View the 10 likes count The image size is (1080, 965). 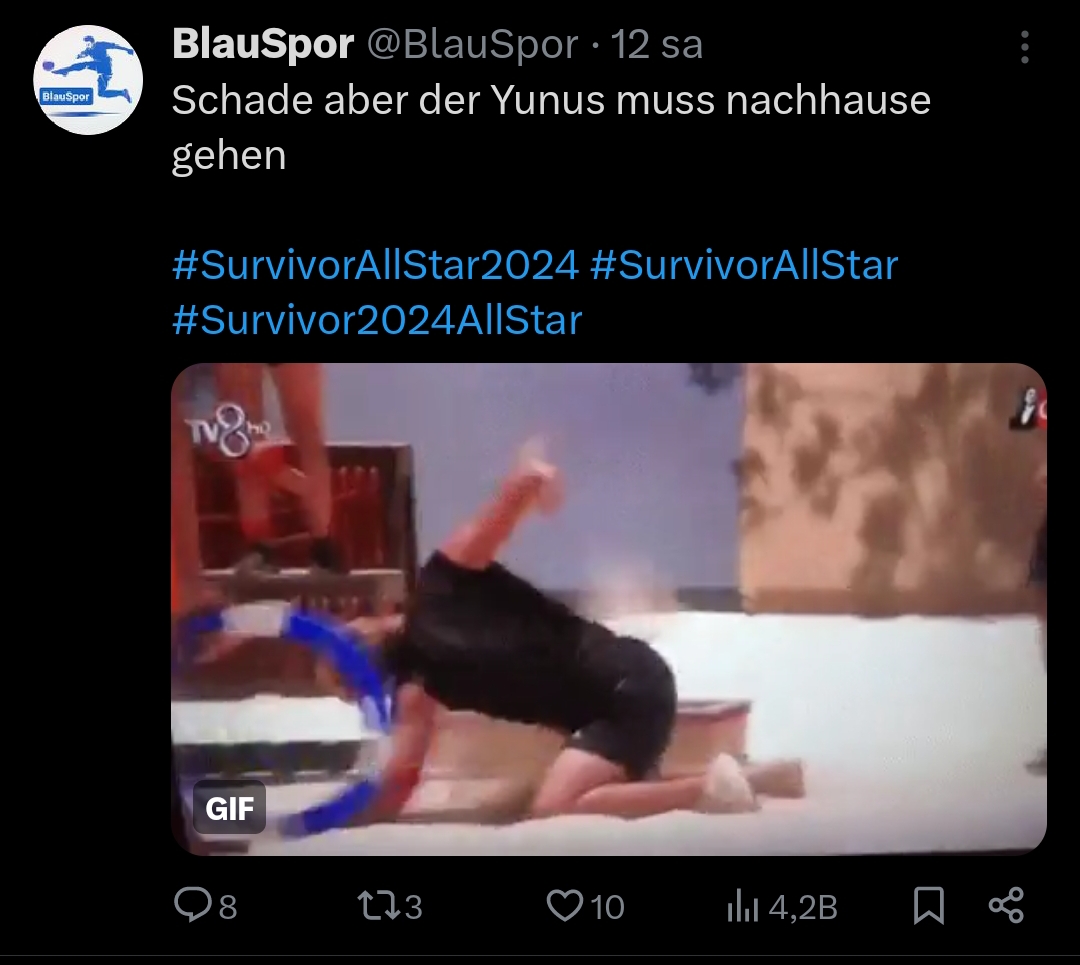pos(608,907)
